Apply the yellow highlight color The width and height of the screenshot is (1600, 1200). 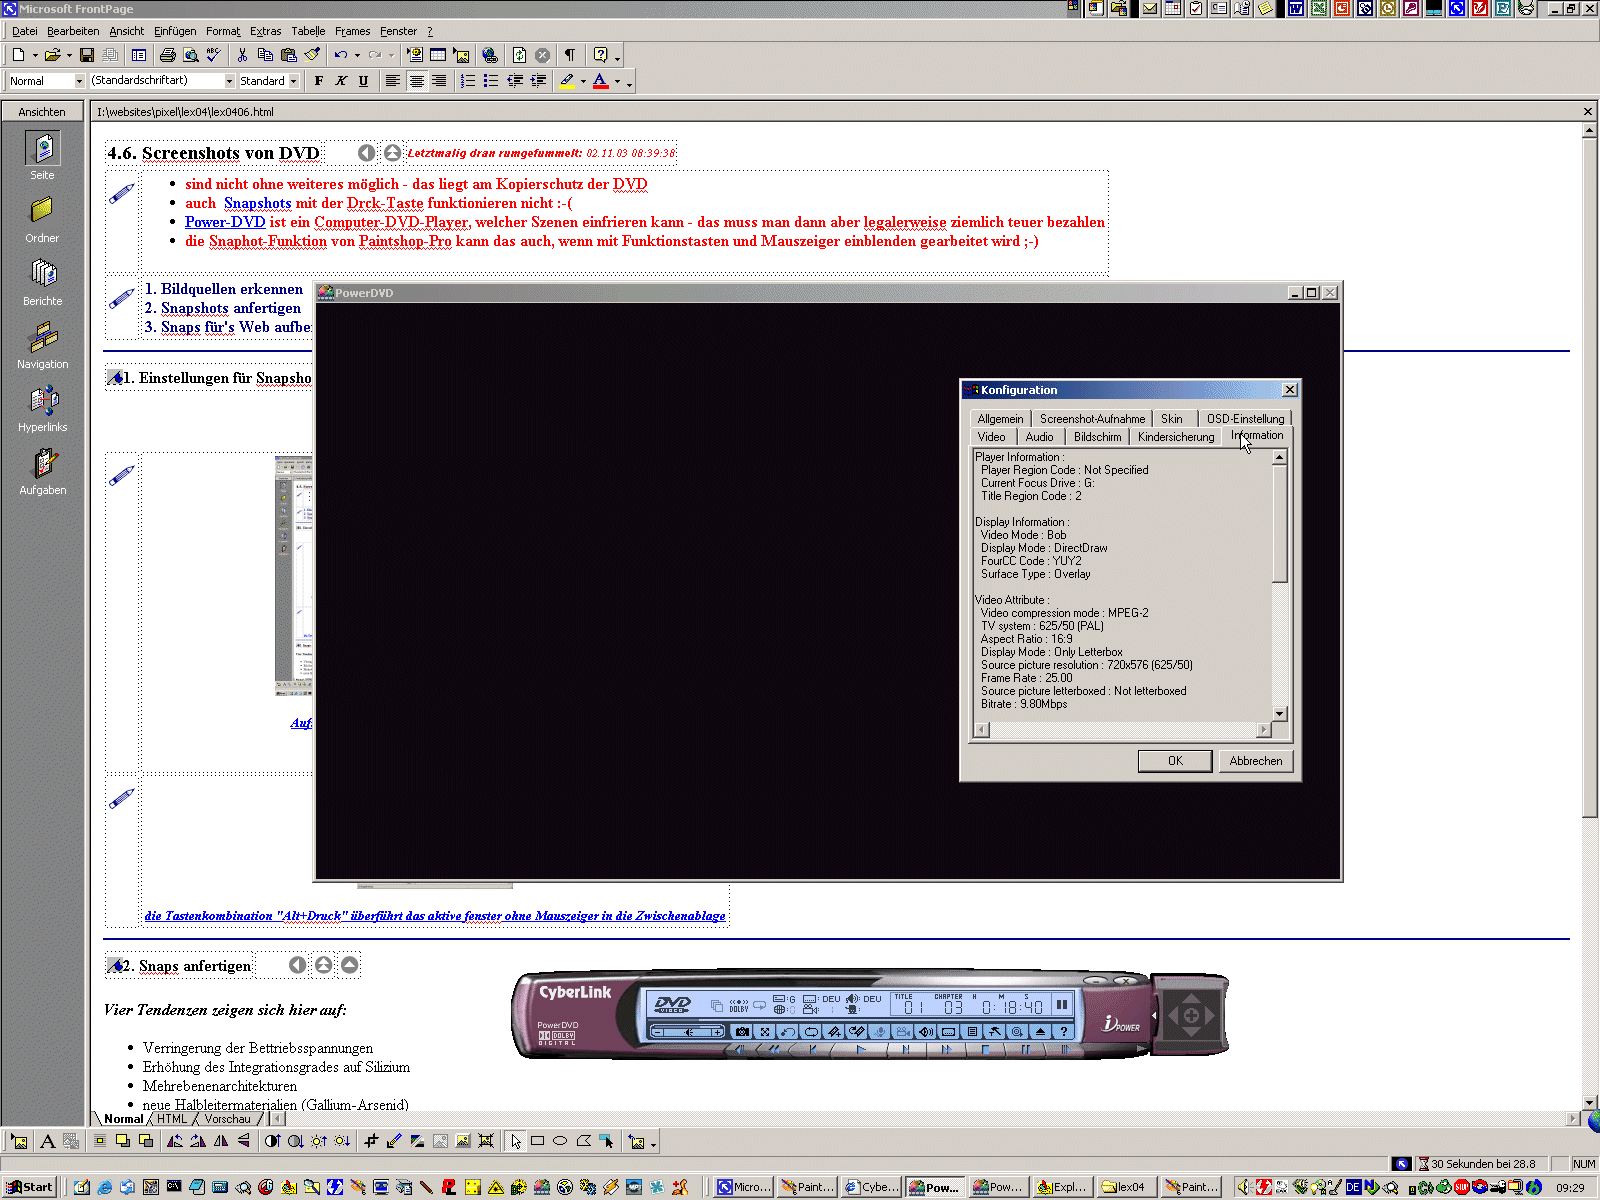568,81
